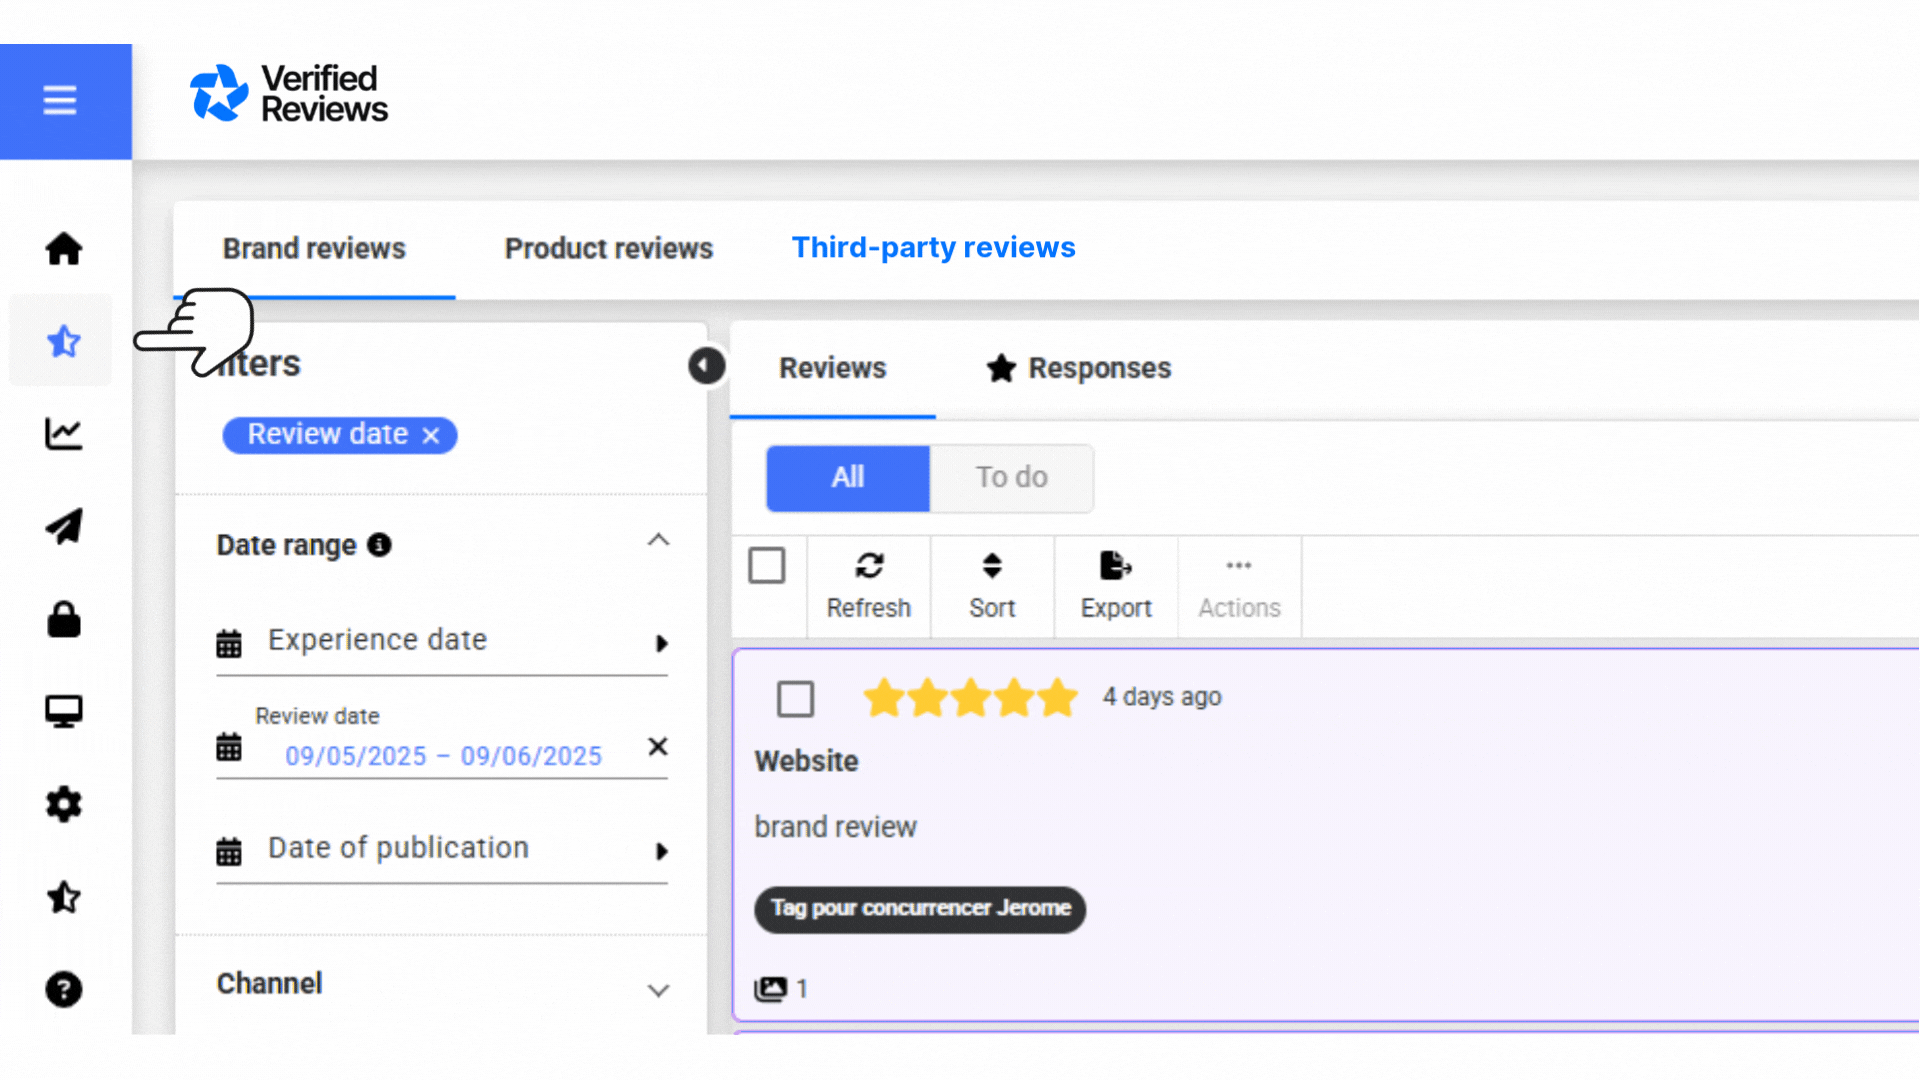Viewport: 1920px width, 1080px height.
Task: Refresh the reviews list
Action: 868,585
